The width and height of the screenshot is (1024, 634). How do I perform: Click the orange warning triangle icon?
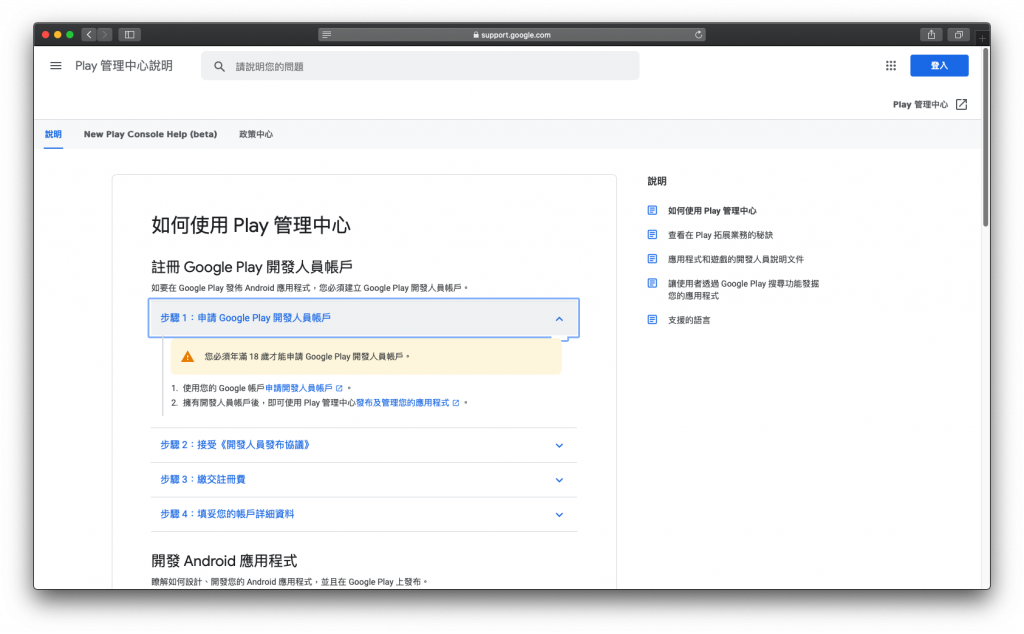tap(187, 357)
